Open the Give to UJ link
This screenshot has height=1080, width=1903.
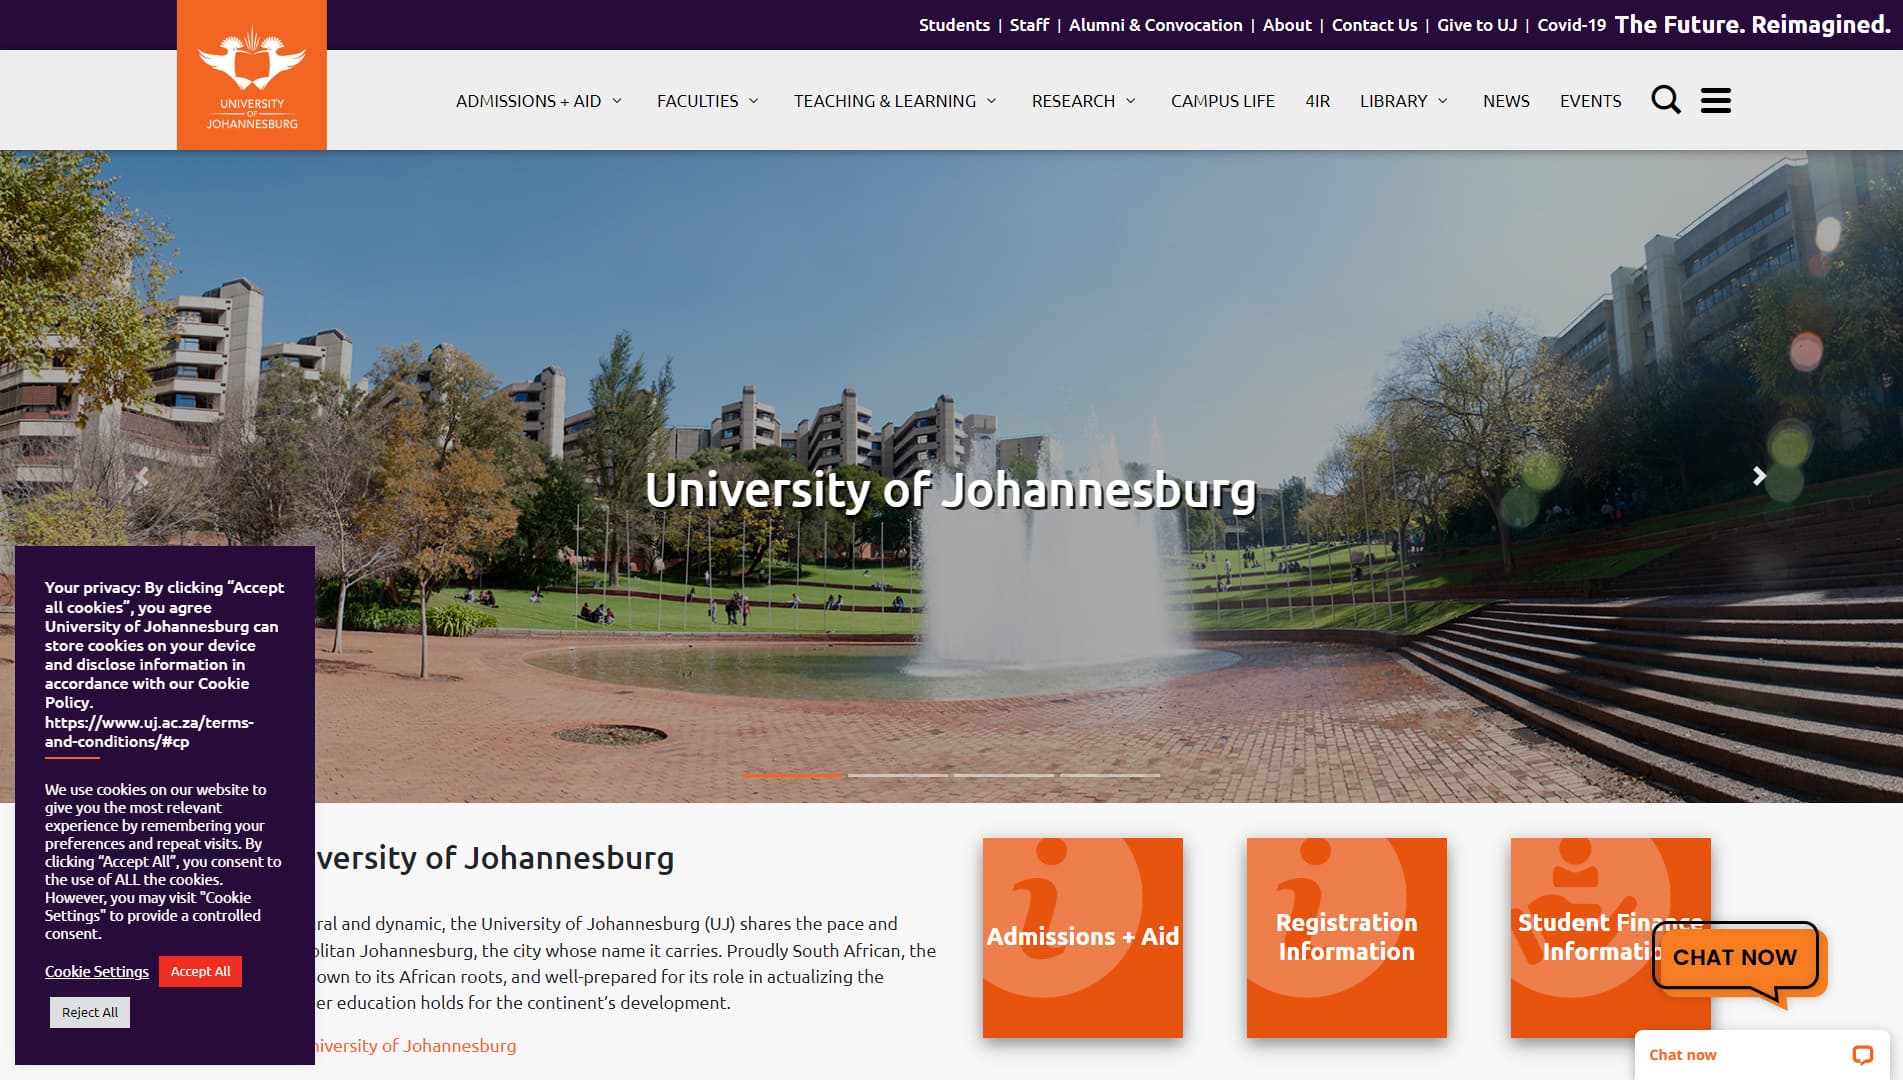coord(1477,25)
